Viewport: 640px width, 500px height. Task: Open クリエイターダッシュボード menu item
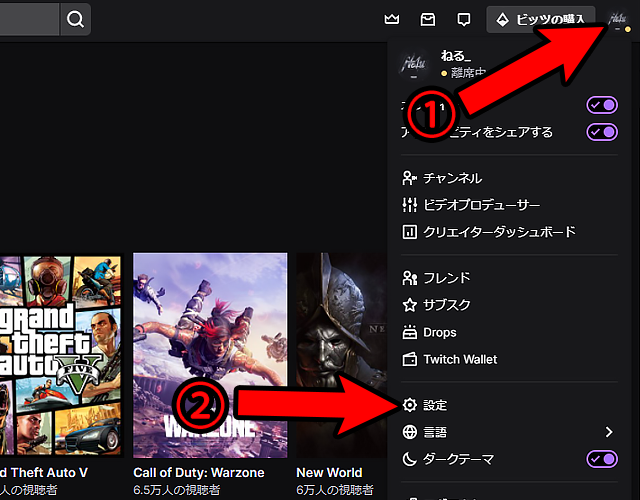coord(509,232)
